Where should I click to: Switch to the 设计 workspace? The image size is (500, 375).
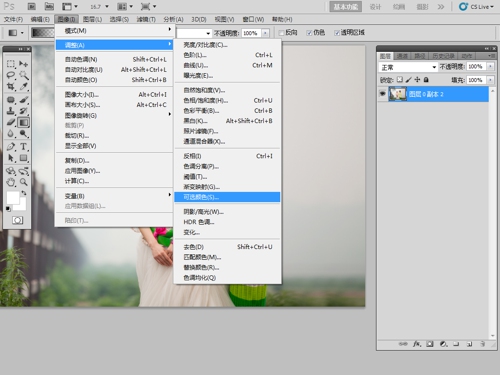tap(375, 7)
